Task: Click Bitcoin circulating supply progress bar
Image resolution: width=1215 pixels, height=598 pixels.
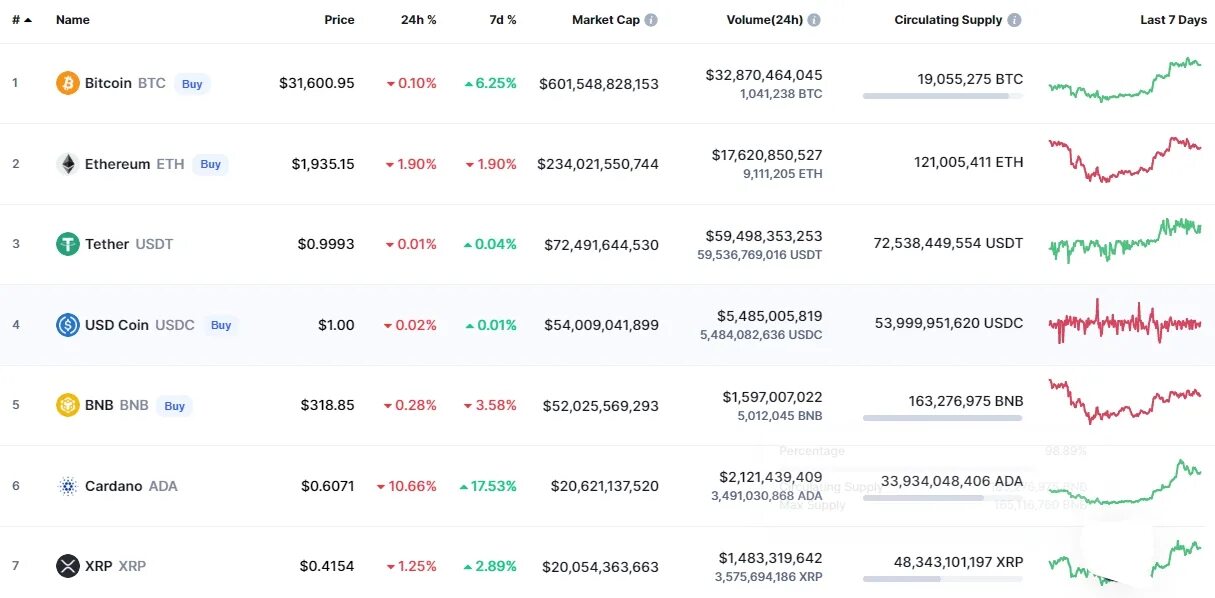Action: (x=943, y=96)
